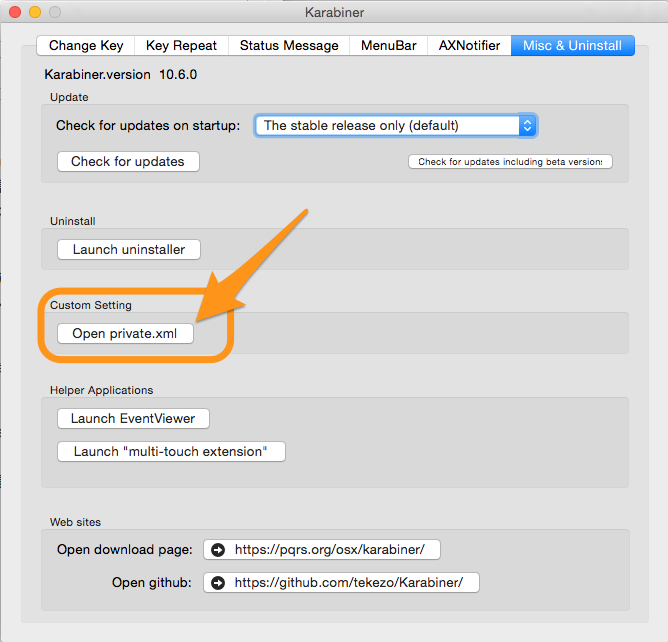Select the Status Message tab
Viewport: 668px width, 642px height.
coord(289,46)
